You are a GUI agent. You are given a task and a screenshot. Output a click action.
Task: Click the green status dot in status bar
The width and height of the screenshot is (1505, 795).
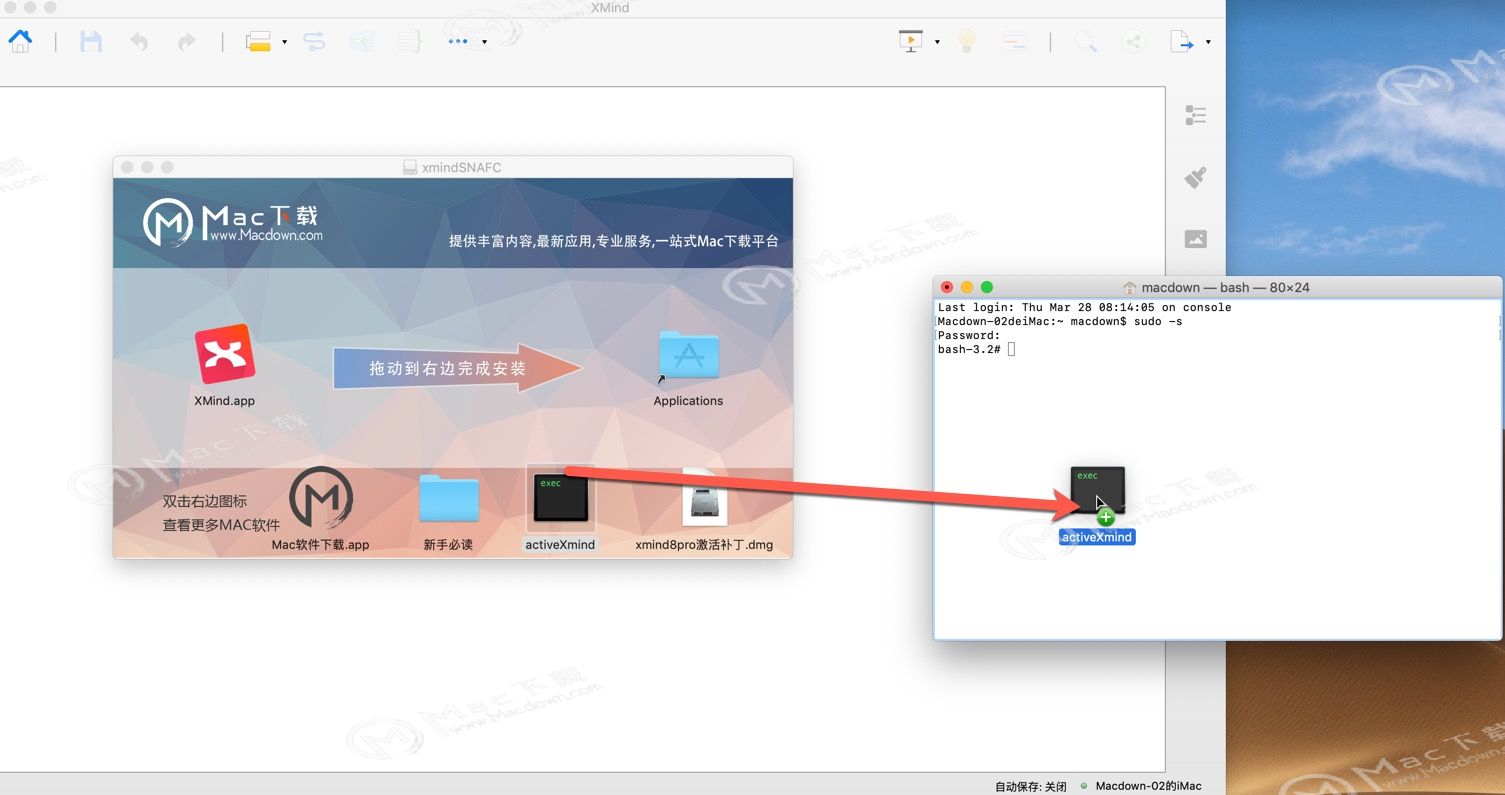(x=1084, y=786)
